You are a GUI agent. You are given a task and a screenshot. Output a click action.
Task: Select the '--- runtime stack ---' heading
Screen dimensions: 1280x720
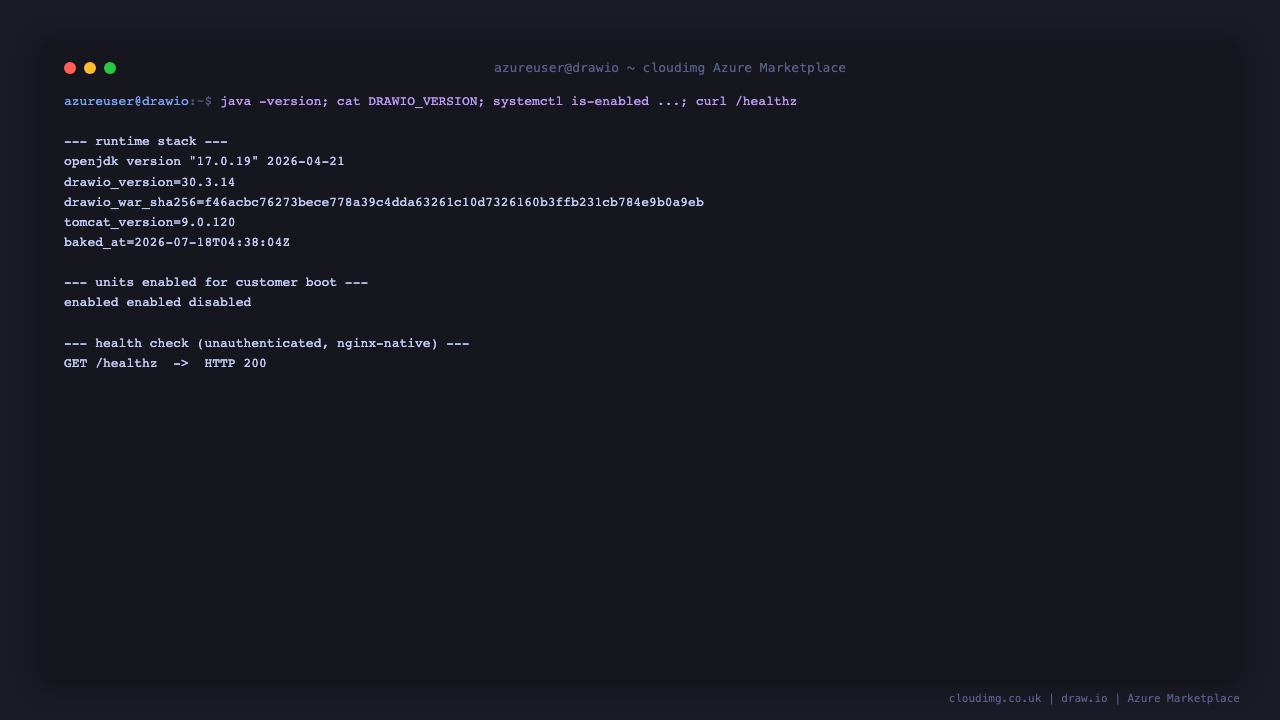(x=146, y=141)
